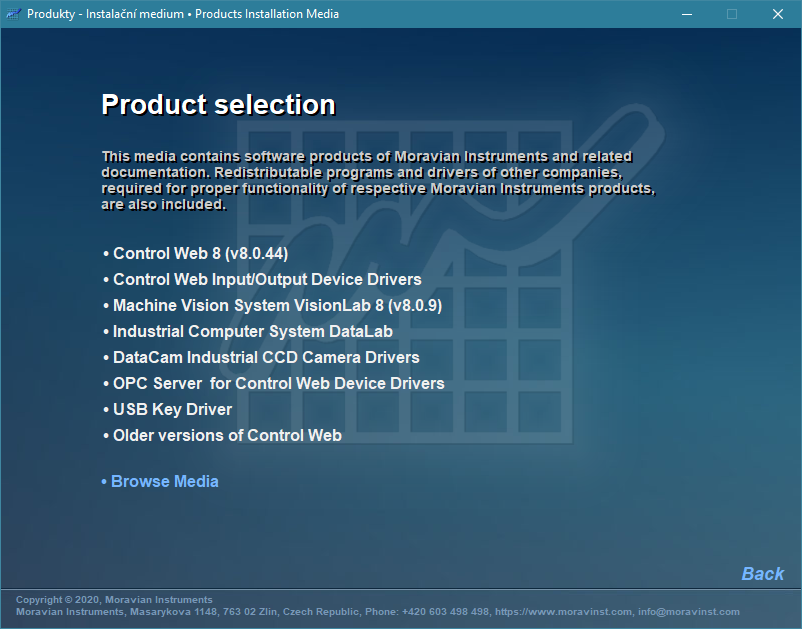This screenshot has height=629, width=802.
Task: Click the app icon in the title bar
Action: (14, 14)
